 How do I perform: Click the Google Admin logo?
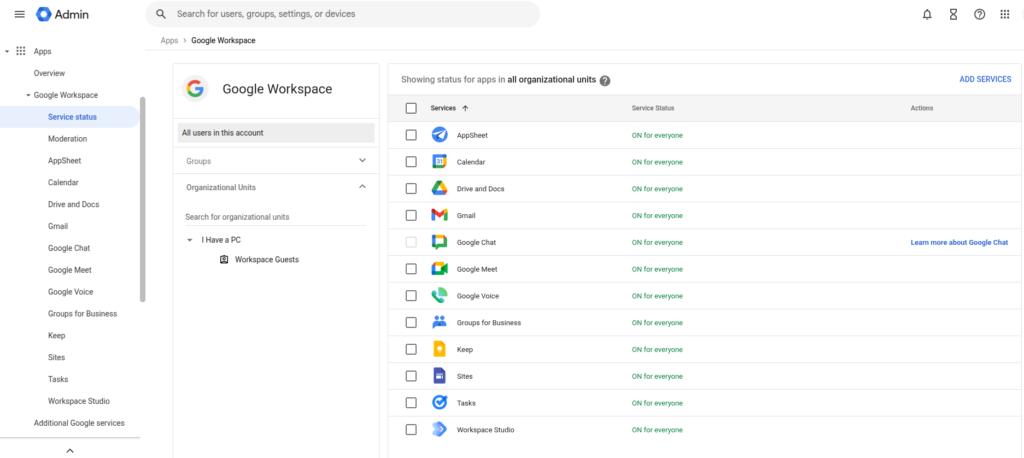62,14
